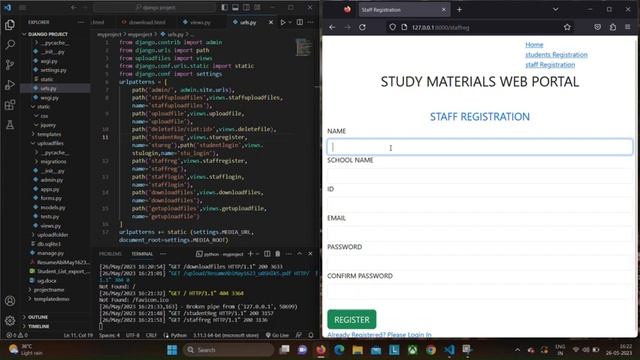Image resolution: width=640 pixels, height=360 pixels.
Task: Run the Python file with the play icon
Action: [283, 22]
